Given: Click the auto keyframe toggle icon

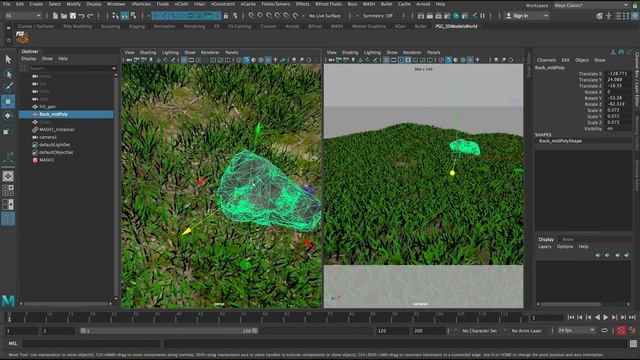Looking at the screenshot, I should [621, 331].
